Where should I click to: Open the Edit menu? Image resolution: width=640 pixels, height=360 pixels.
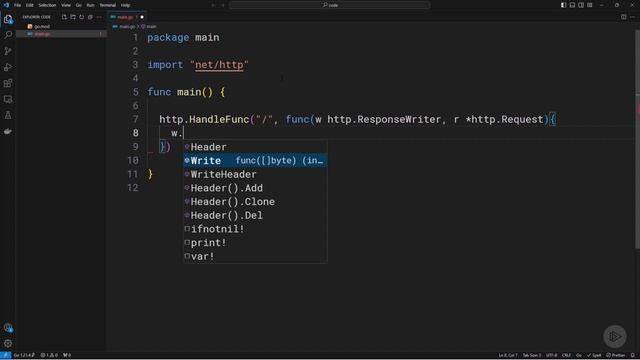pyautogui.click(x=30, y=5)
